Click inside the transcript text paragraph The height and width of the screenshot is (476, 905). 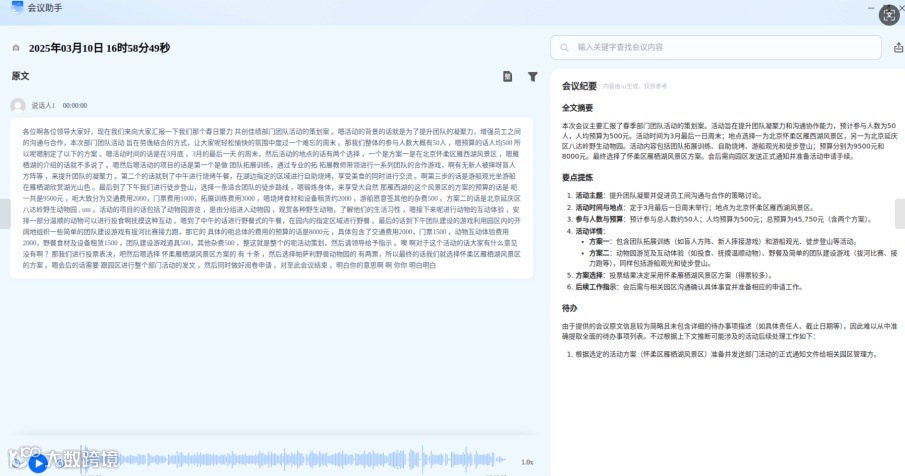pyautogui.click(x=271, y=198)
